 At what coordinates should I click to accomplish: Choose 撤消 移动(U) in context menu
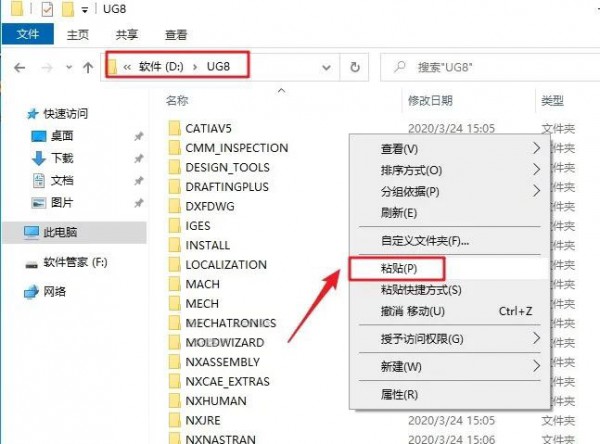450,311
